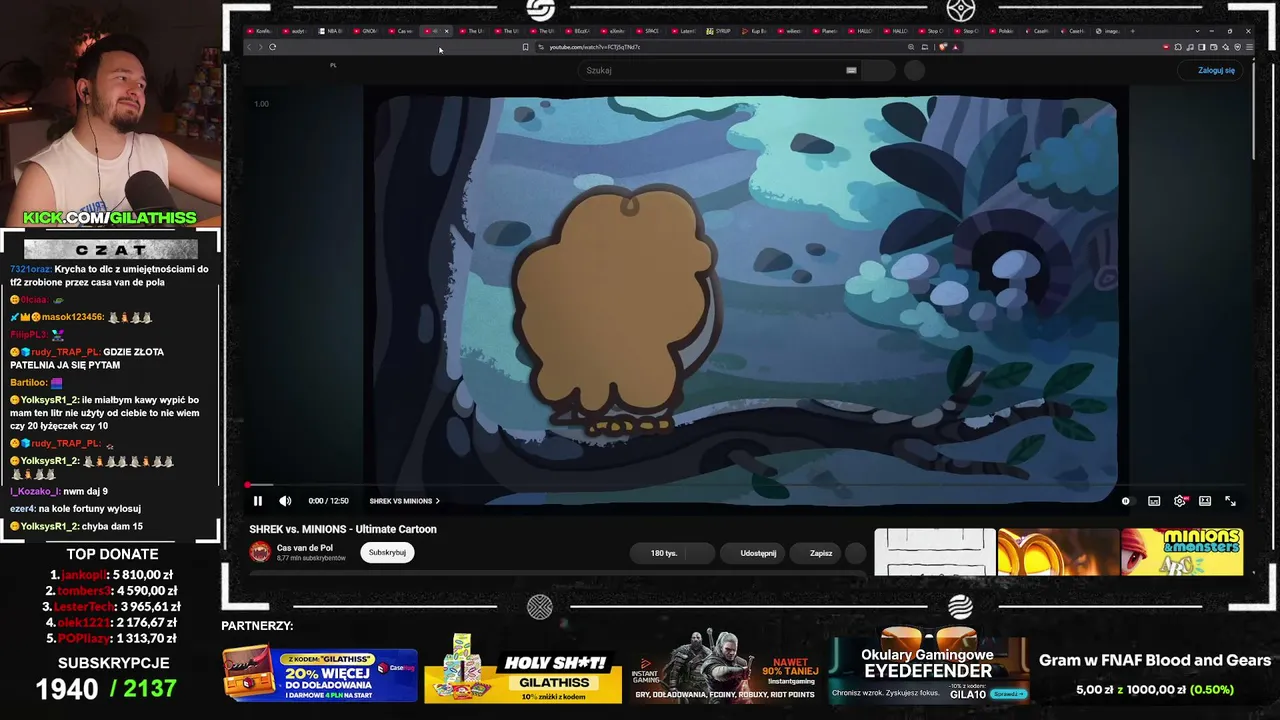Switch to the GNOM browser tab

point(366,31)
